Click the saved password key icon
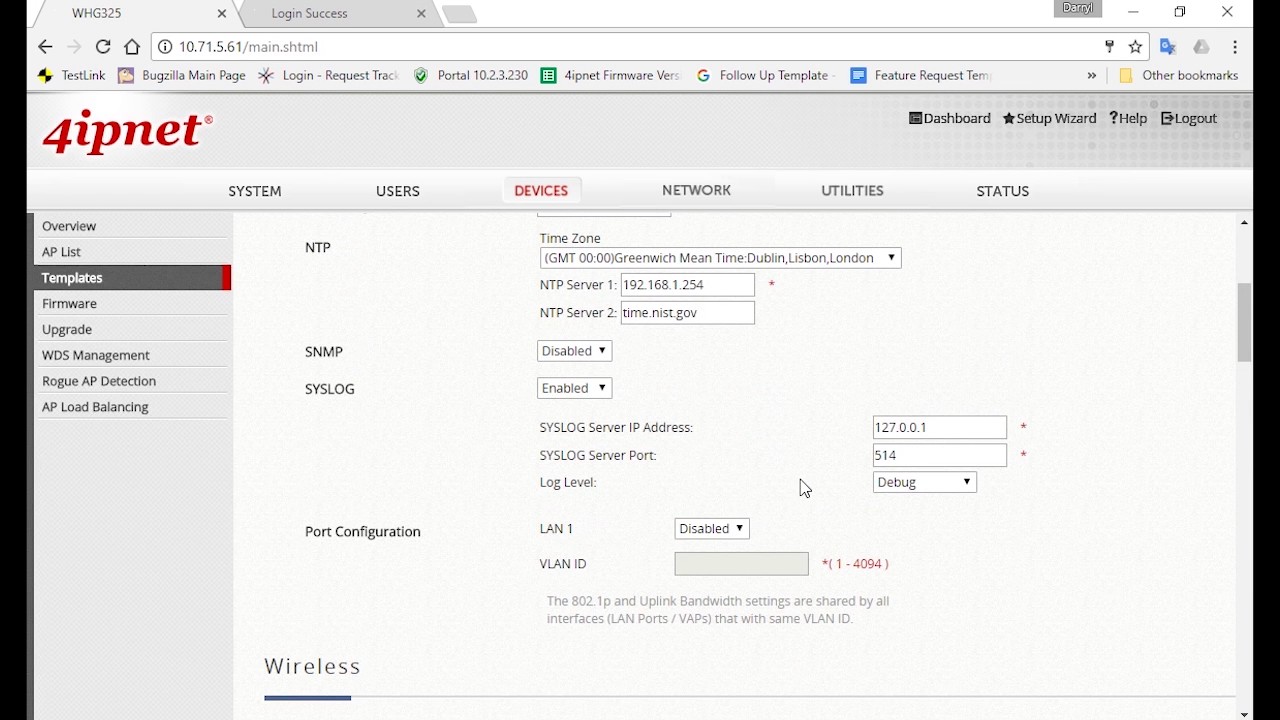Image resolution: width=1280 pixels, height=720 pixels. coord(1109,47)
